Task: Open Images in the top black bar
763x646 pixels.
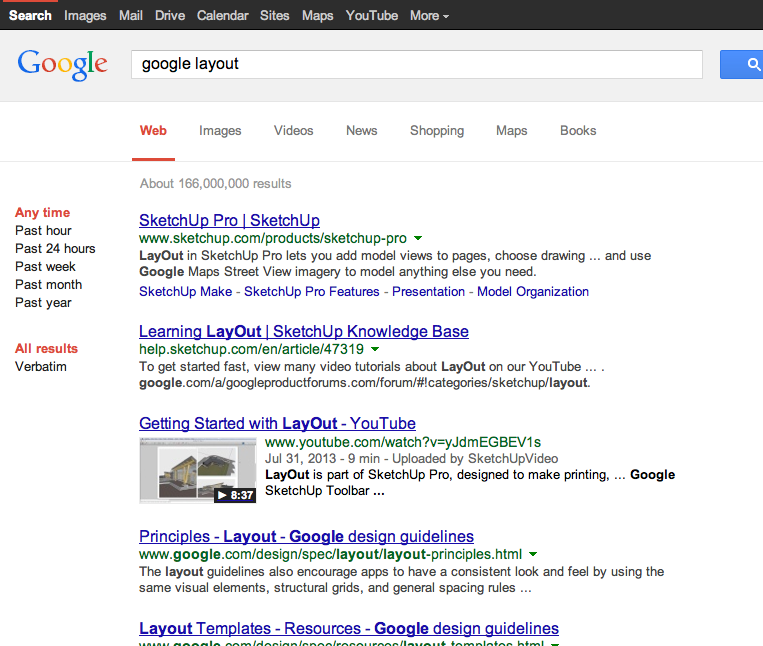Action: pyautogui.click(x=85, y=16)
